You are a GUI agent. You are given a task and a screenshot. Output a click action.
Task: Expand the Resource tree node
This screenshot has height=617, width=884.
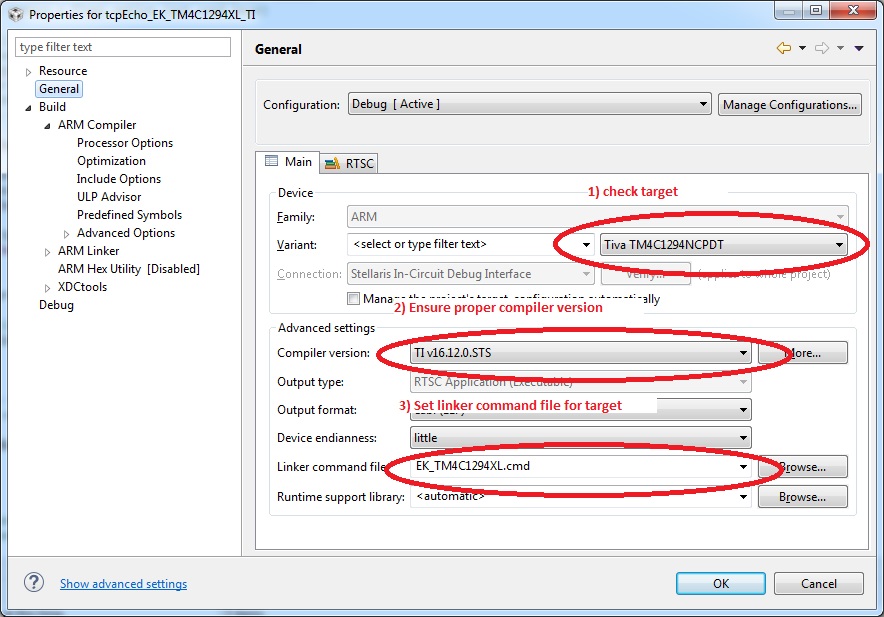point(28,72)
